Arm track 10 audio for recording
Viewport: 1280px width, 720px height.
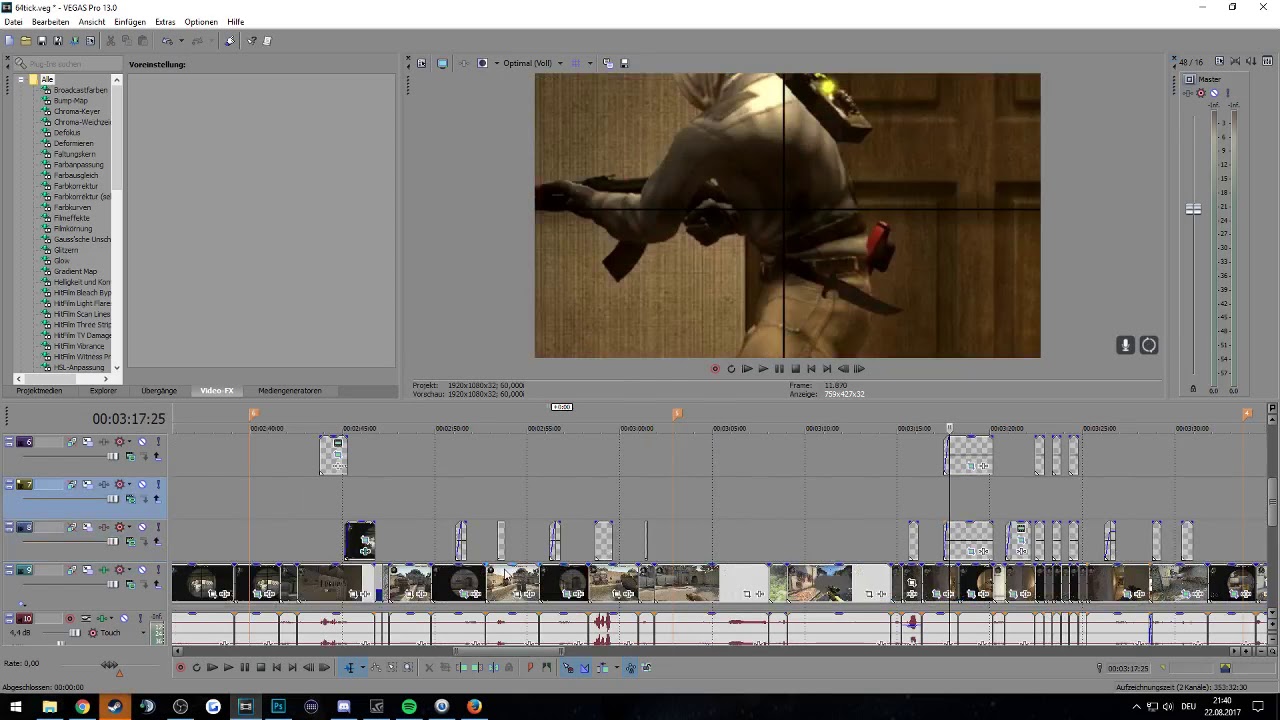tap(70, 619)
